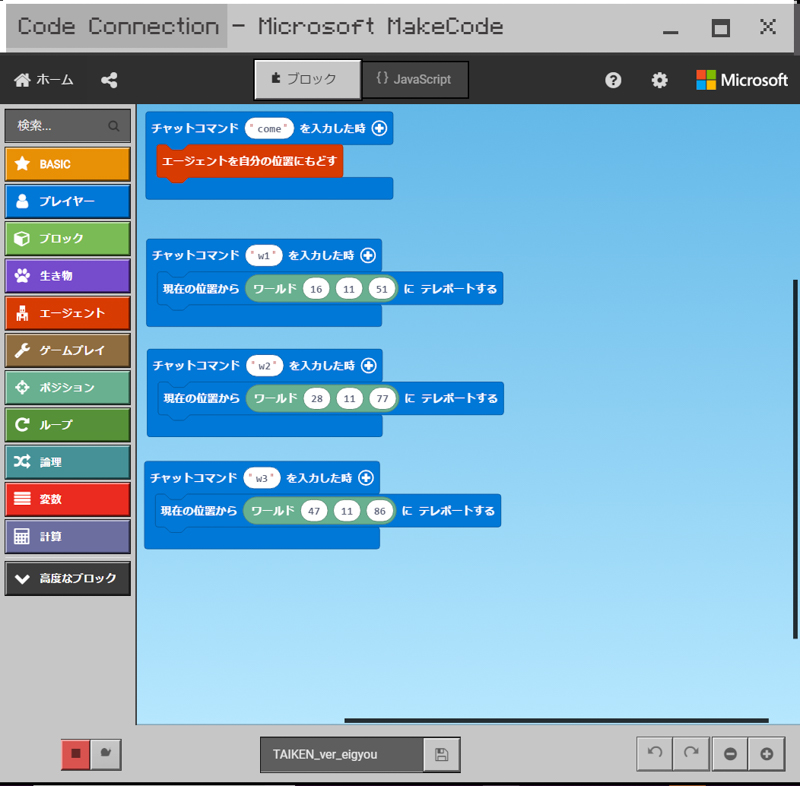Screen dimensions: 800x786
Task: Click the workspace horizontal scrollbar
Action: (556, 720)
